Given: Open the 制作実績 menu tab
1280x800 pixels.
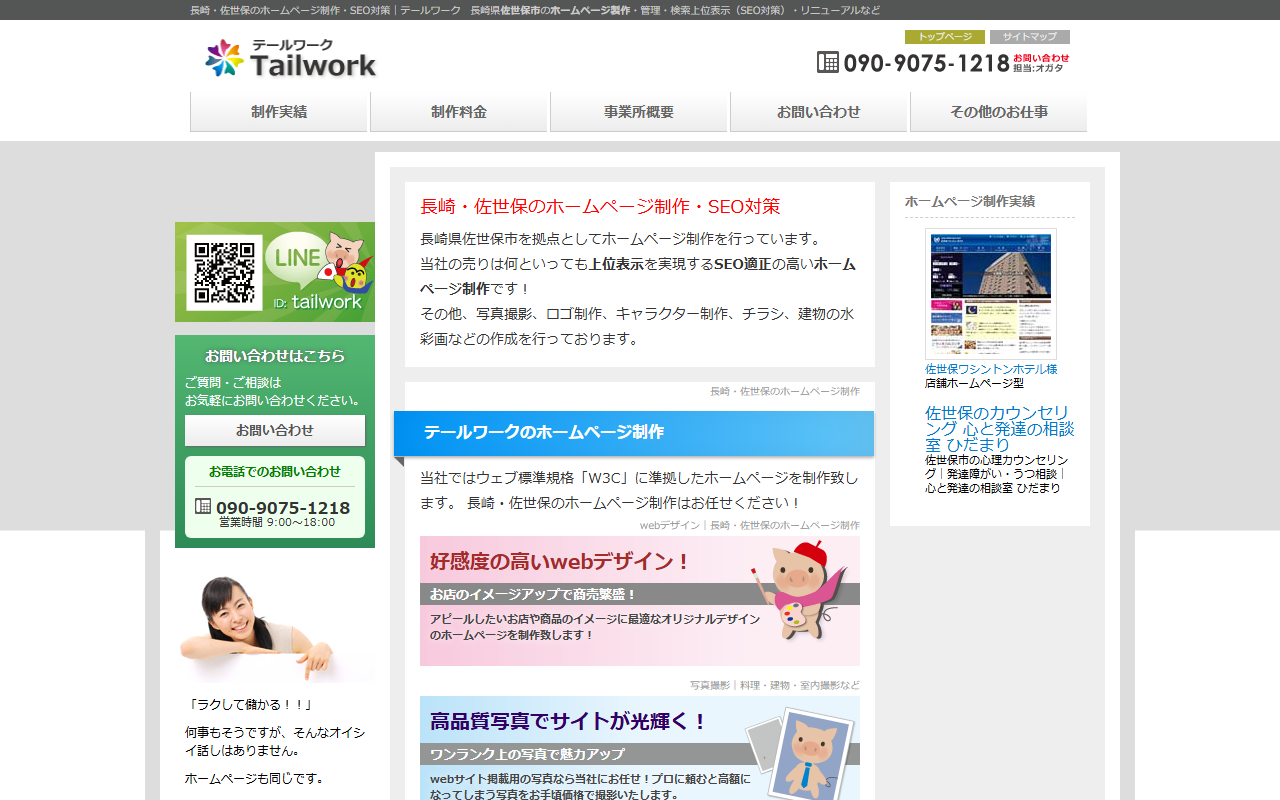Looking at the screenshot, I should coord(279,112).
